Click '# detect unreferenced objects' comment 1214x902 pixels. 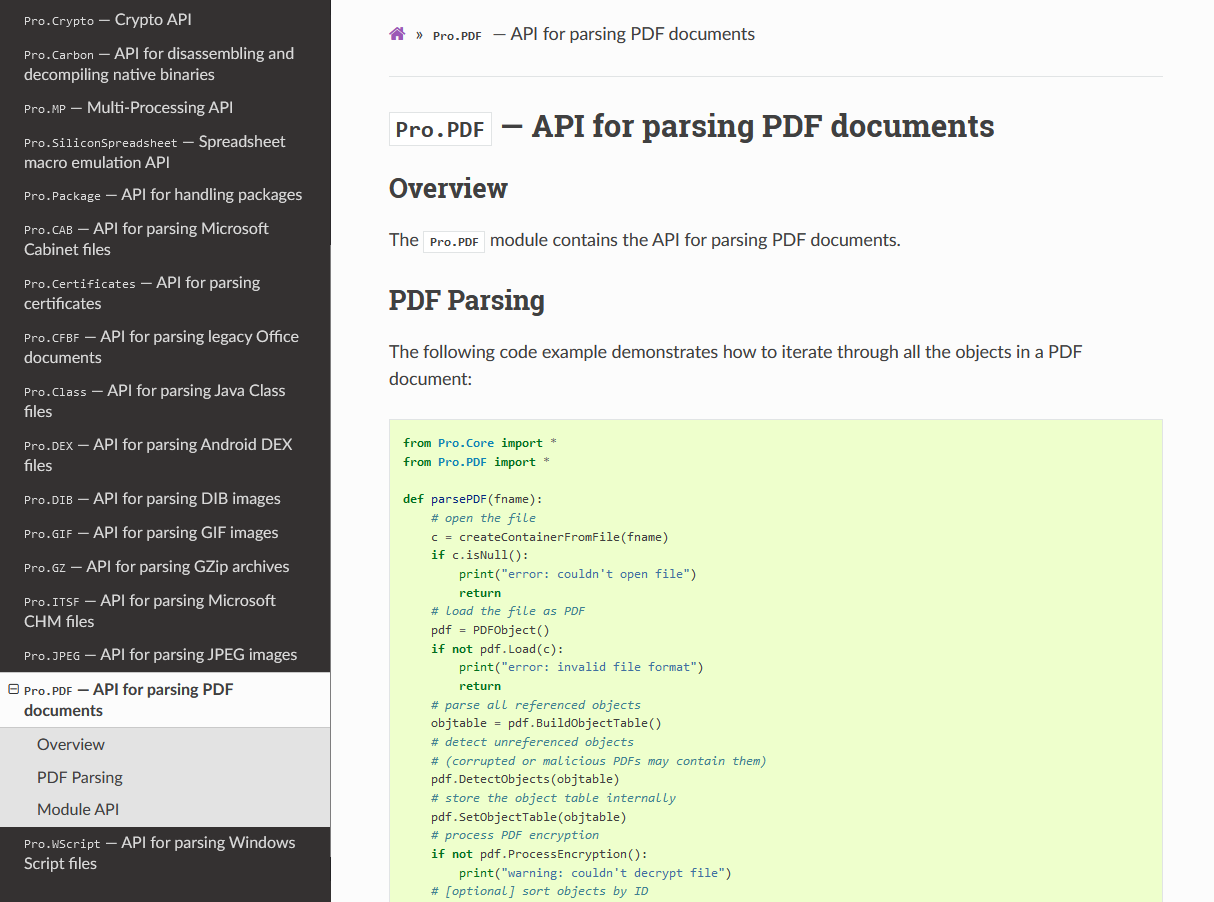pos(532,742)
